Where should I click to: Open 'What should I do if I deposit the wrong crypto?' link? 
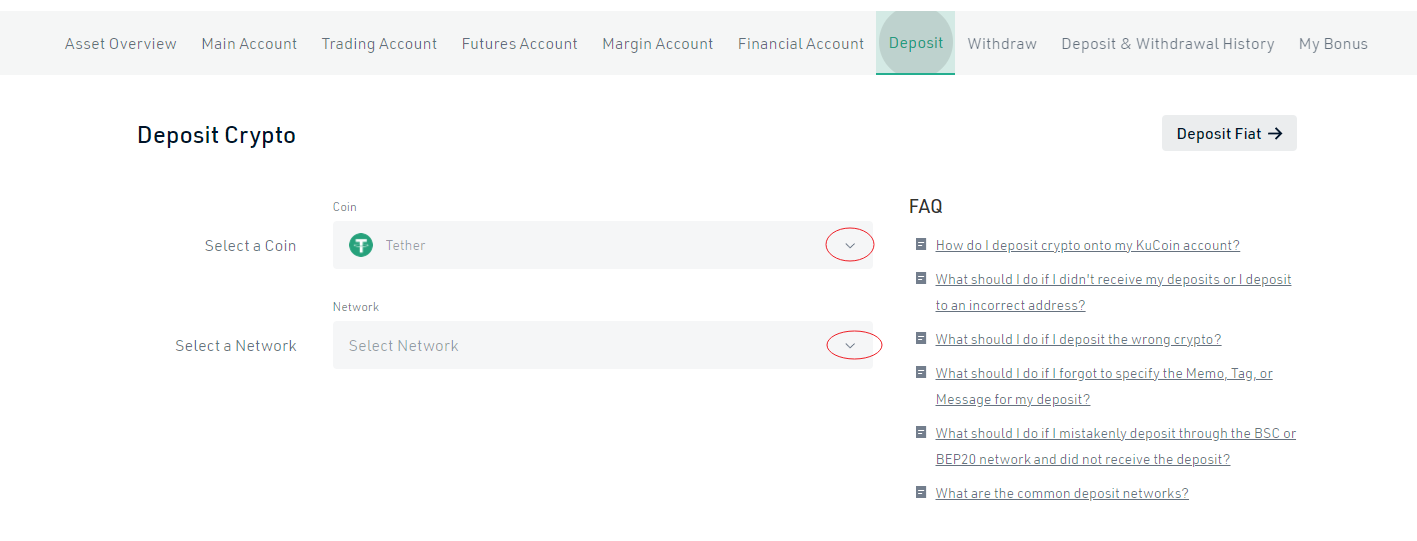point(1079,339)
